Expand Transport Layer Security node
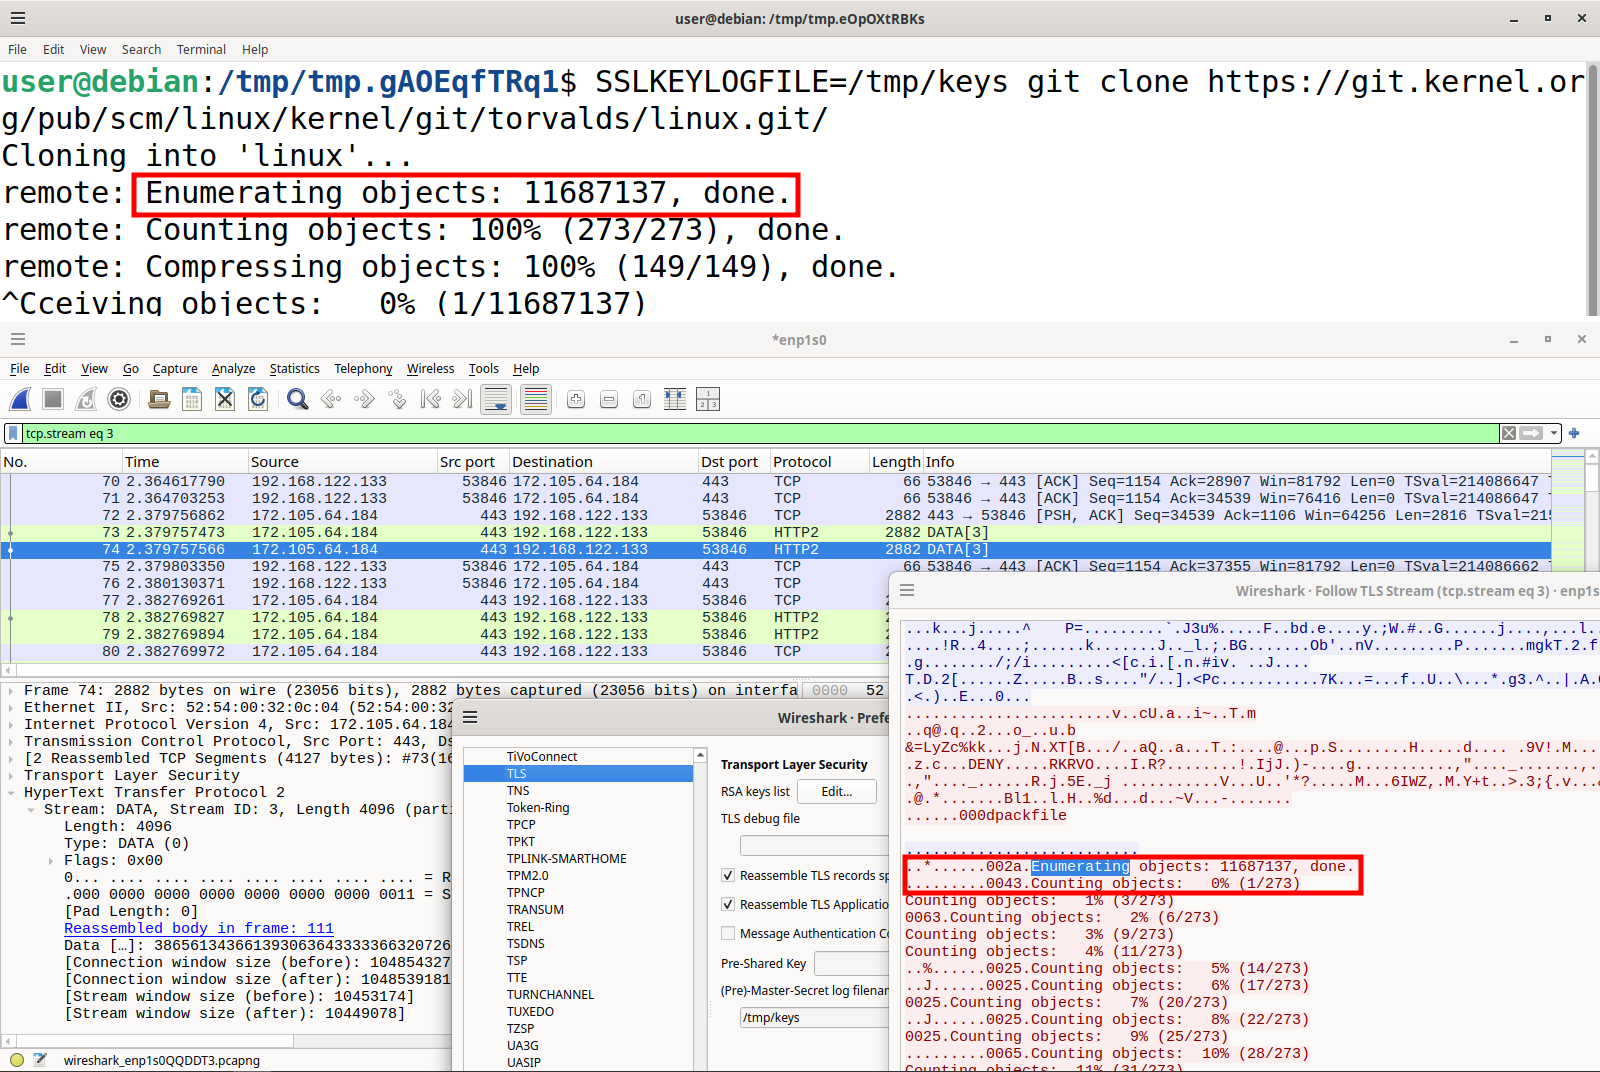The width and height of the screenshot is (1600, 1072). (11, 775)
